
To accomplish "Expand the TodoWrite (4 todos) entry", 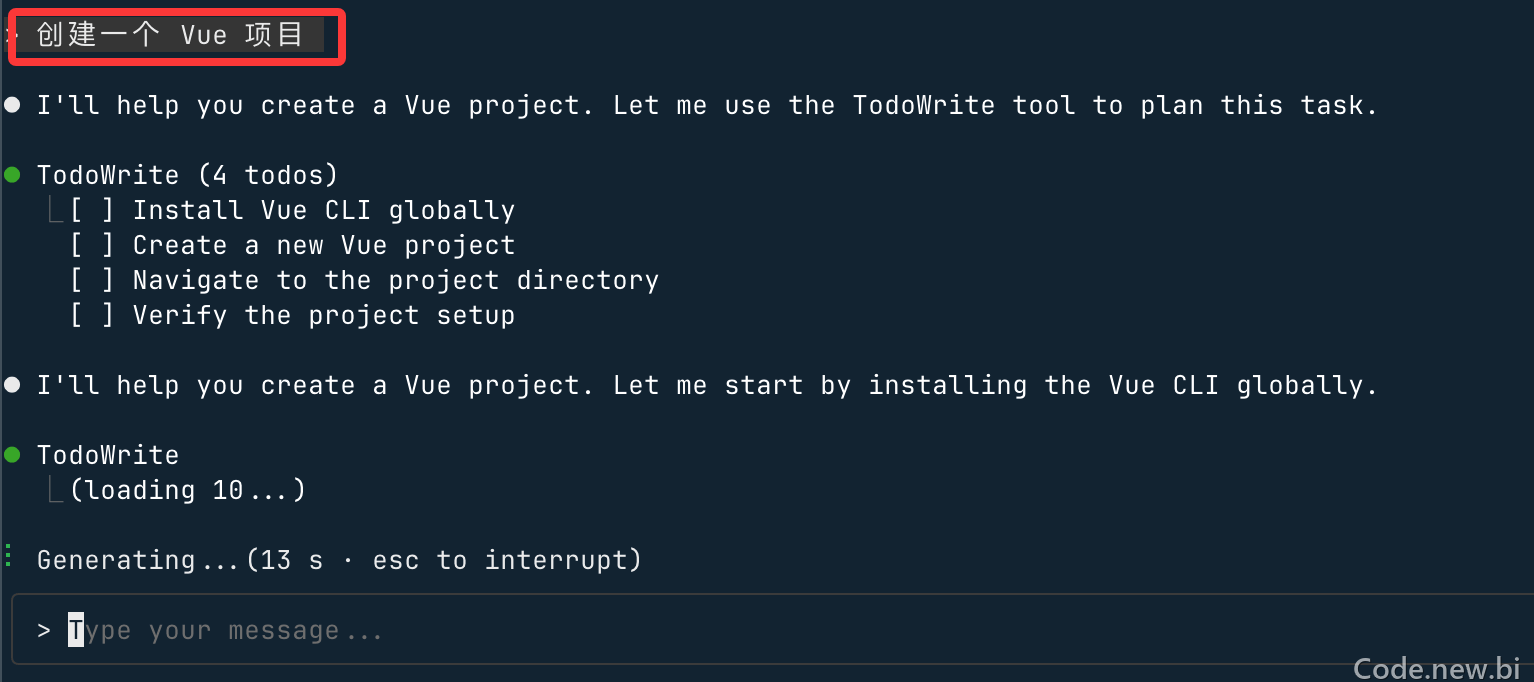I will [x=188, y=175].
